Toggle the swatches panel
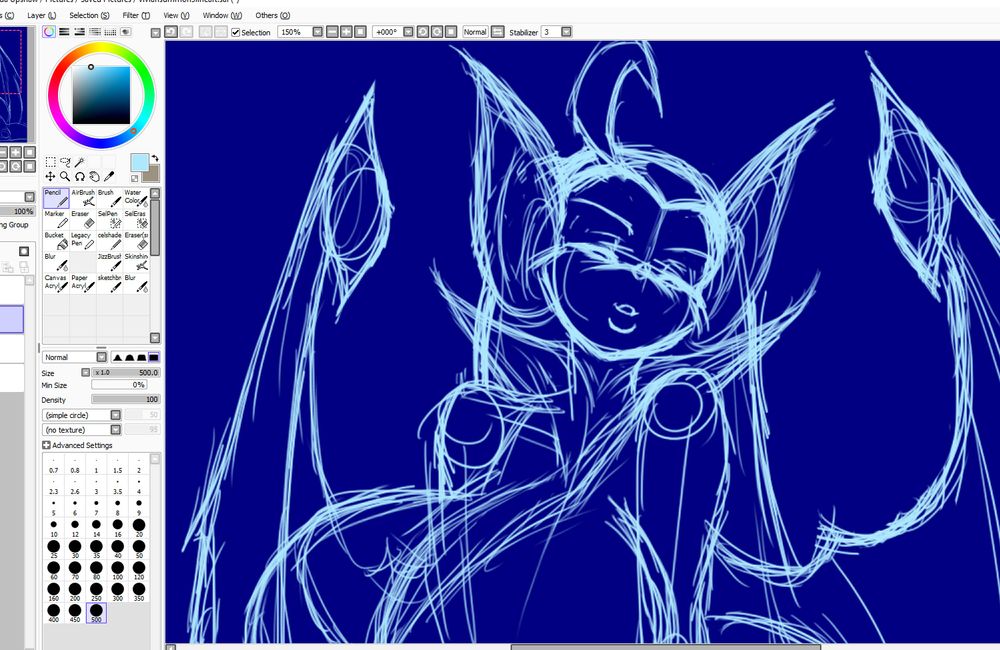The height and width of the screenshot is (650, 1000). tap(110, 32)
